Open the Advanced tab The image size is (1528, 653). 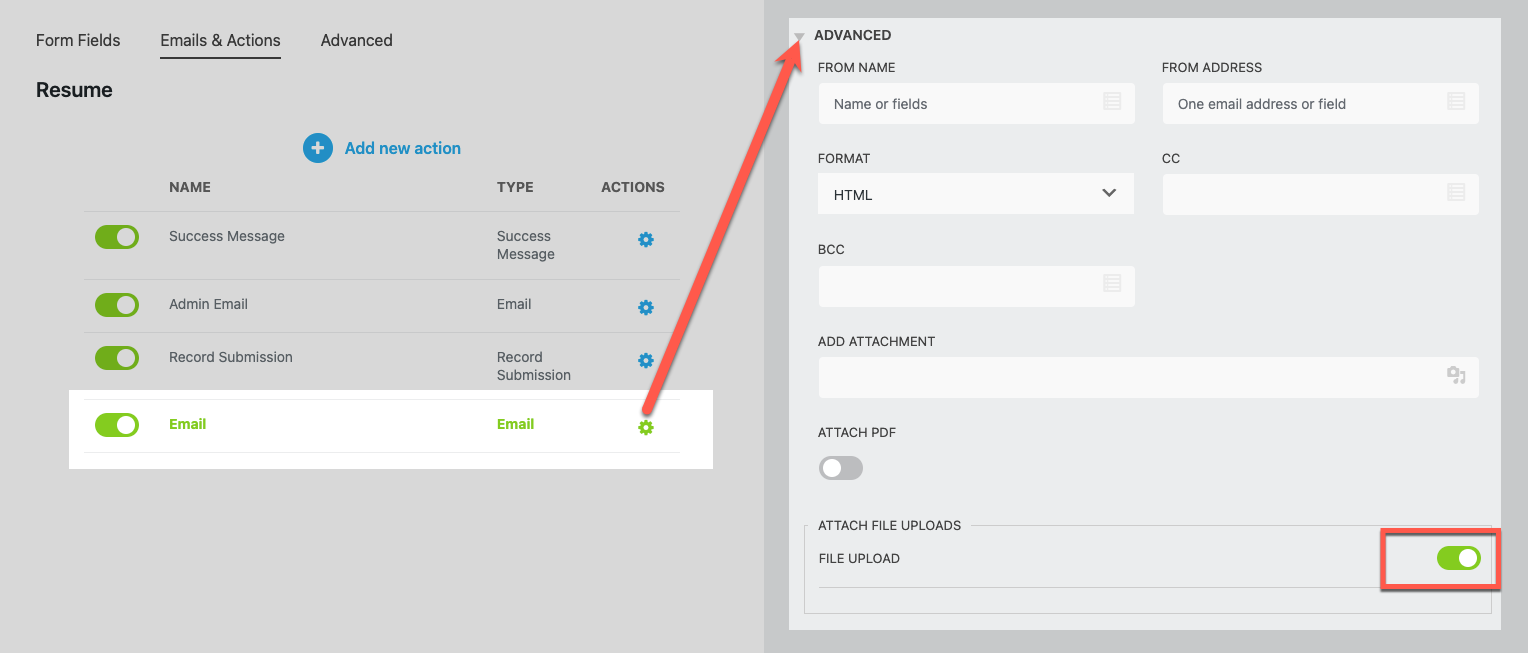click(356, 41)
